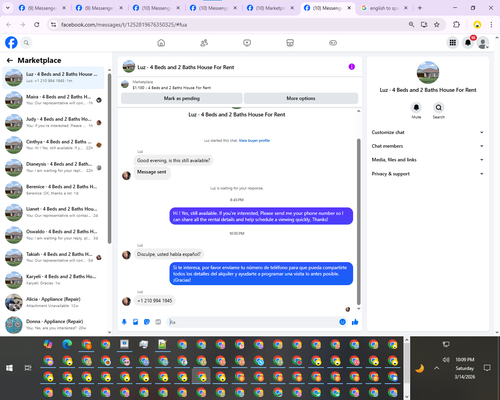The height and width of the screenshot is (400, 500).
Task: Expand Customize chat section
Action: tap(428, 132)
